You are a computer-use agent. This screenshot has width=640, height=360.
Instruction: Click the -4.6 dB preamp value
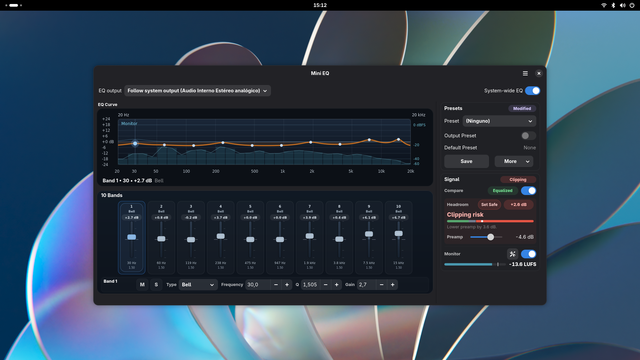click(x=524, y=237)
